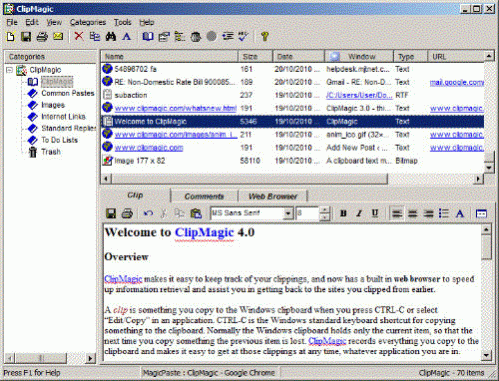The image size is (499, 381).
Task: Insert bullets with the clip editor bullet icon
Action: point(444,213)
